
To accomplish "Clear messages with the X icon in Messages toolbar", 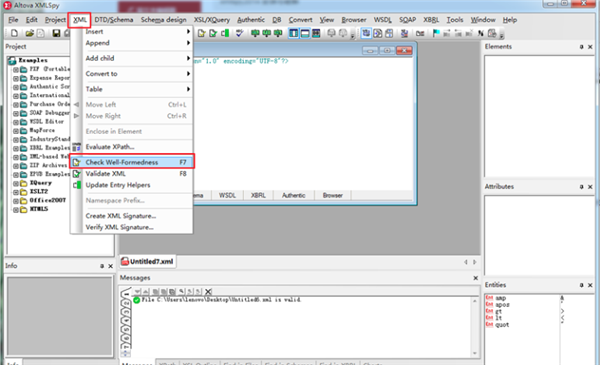I will click(208, 292).
